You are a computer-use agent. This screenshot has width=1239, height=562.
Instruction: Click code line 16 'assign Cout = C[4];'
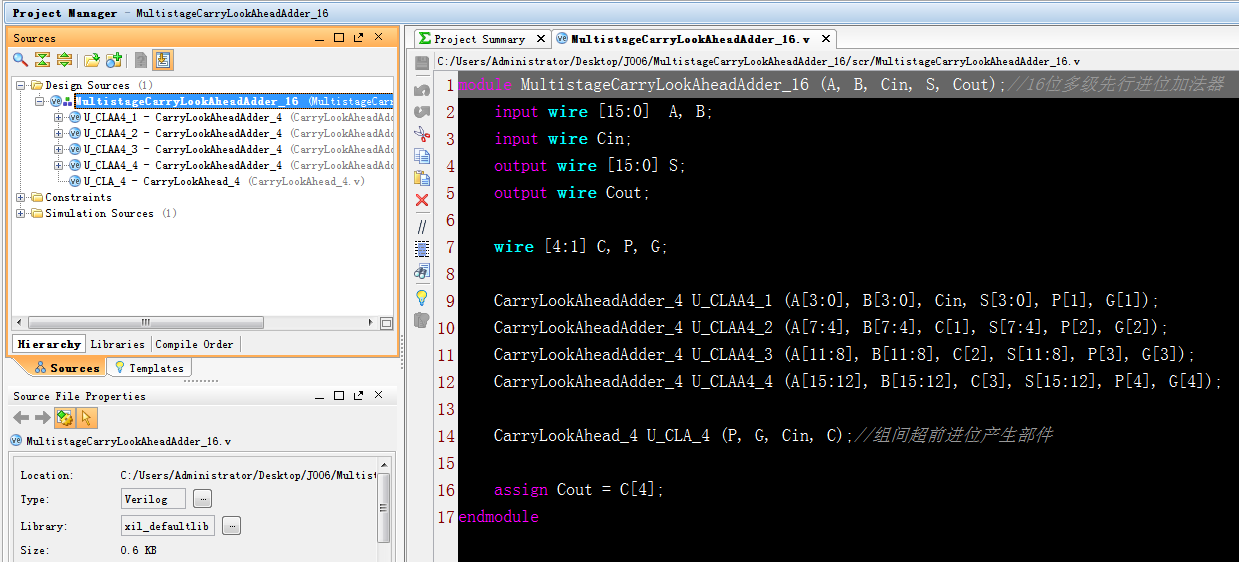(578, 490)
